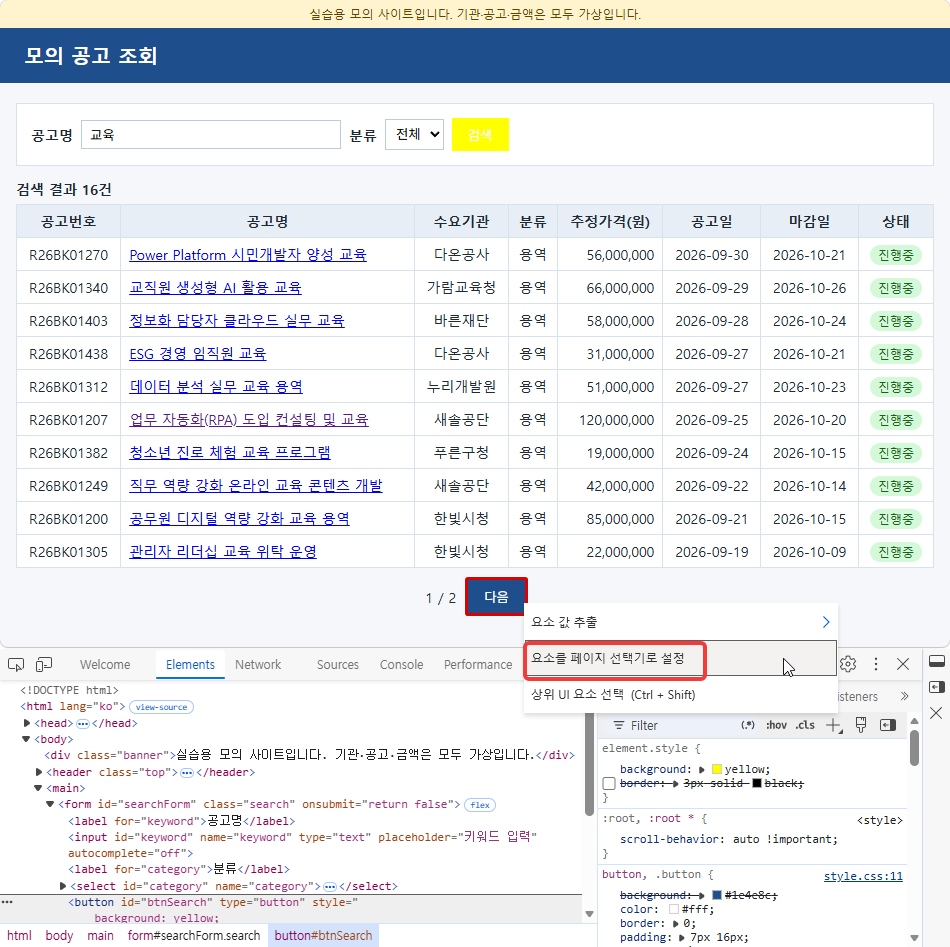Select form#searchForm.search in breadcrumb
950x947 pixels.
pyautogui.click(x=193, y=935)
